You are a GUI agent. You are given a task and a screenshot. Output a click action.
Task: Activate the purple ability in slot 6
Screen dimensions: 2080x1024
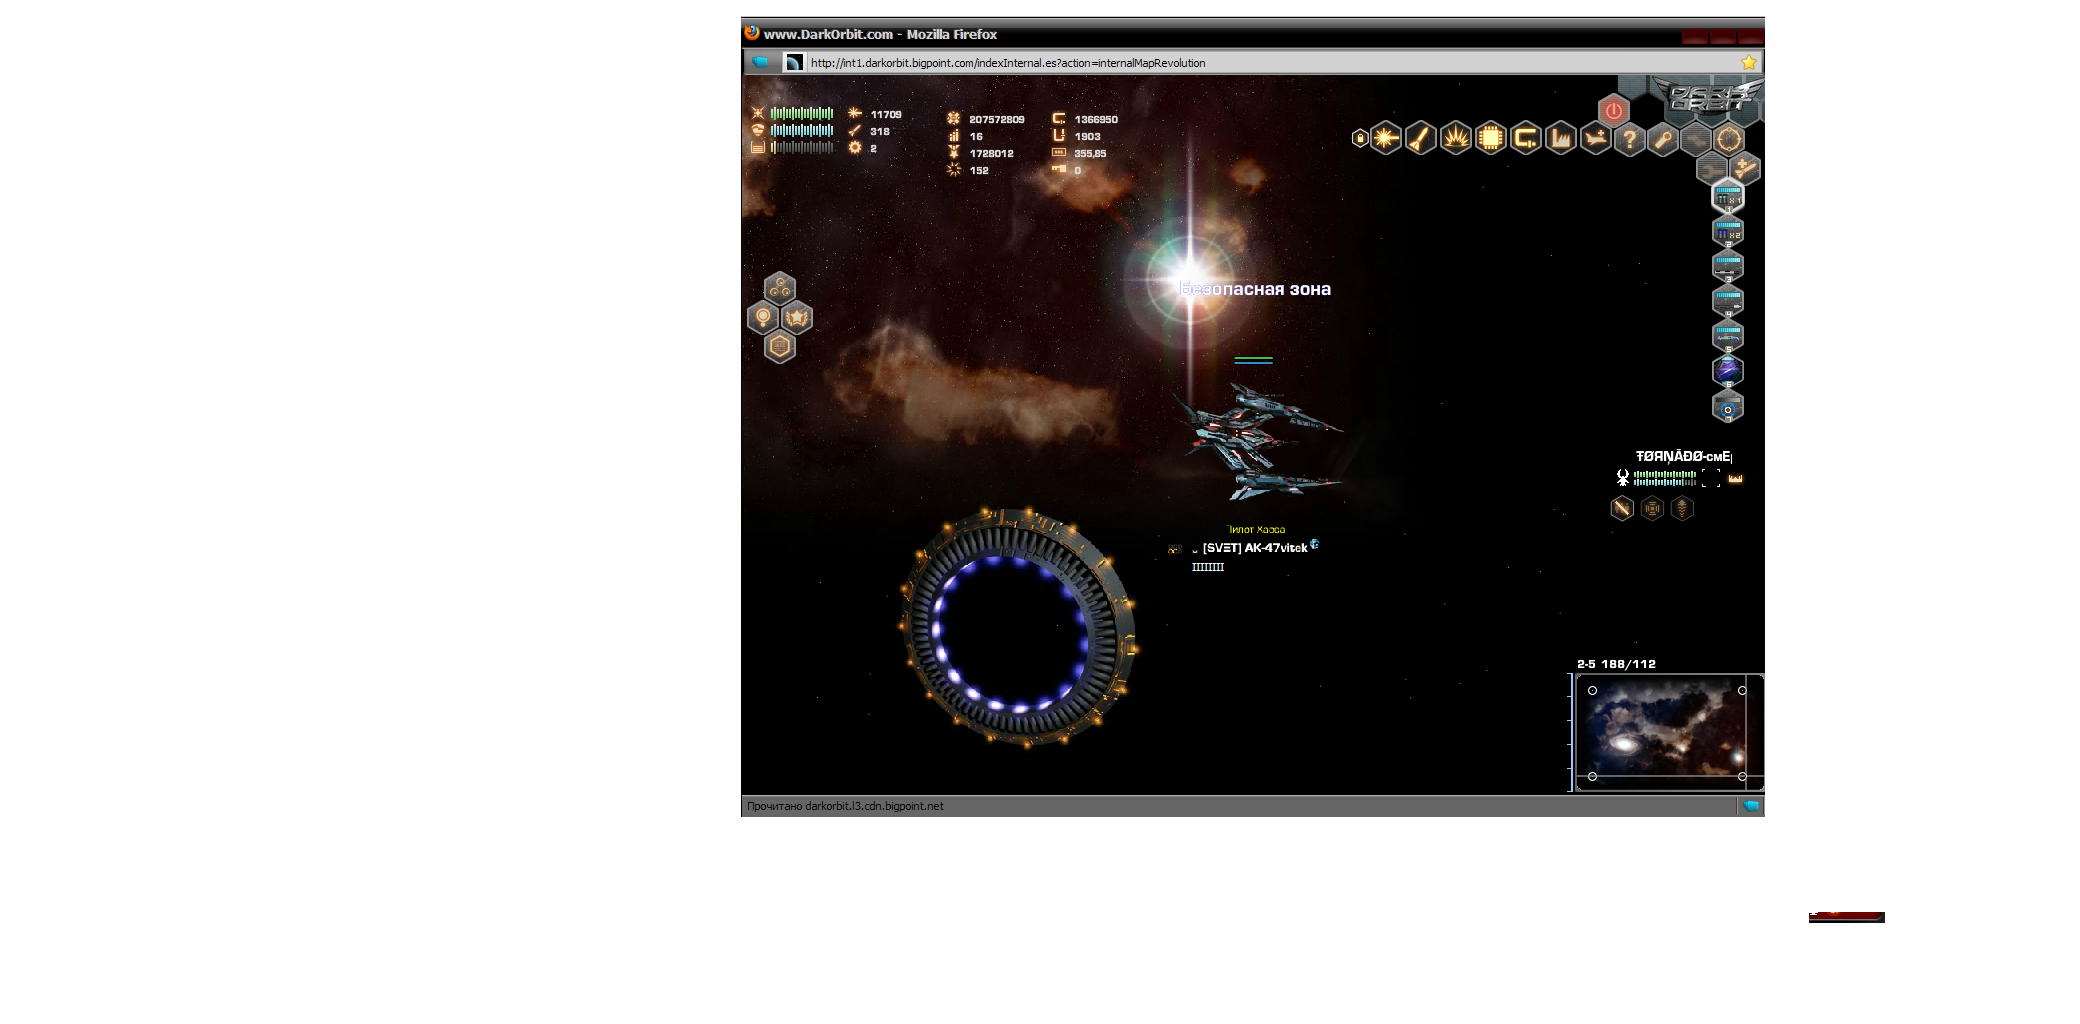pos(1728,371)
